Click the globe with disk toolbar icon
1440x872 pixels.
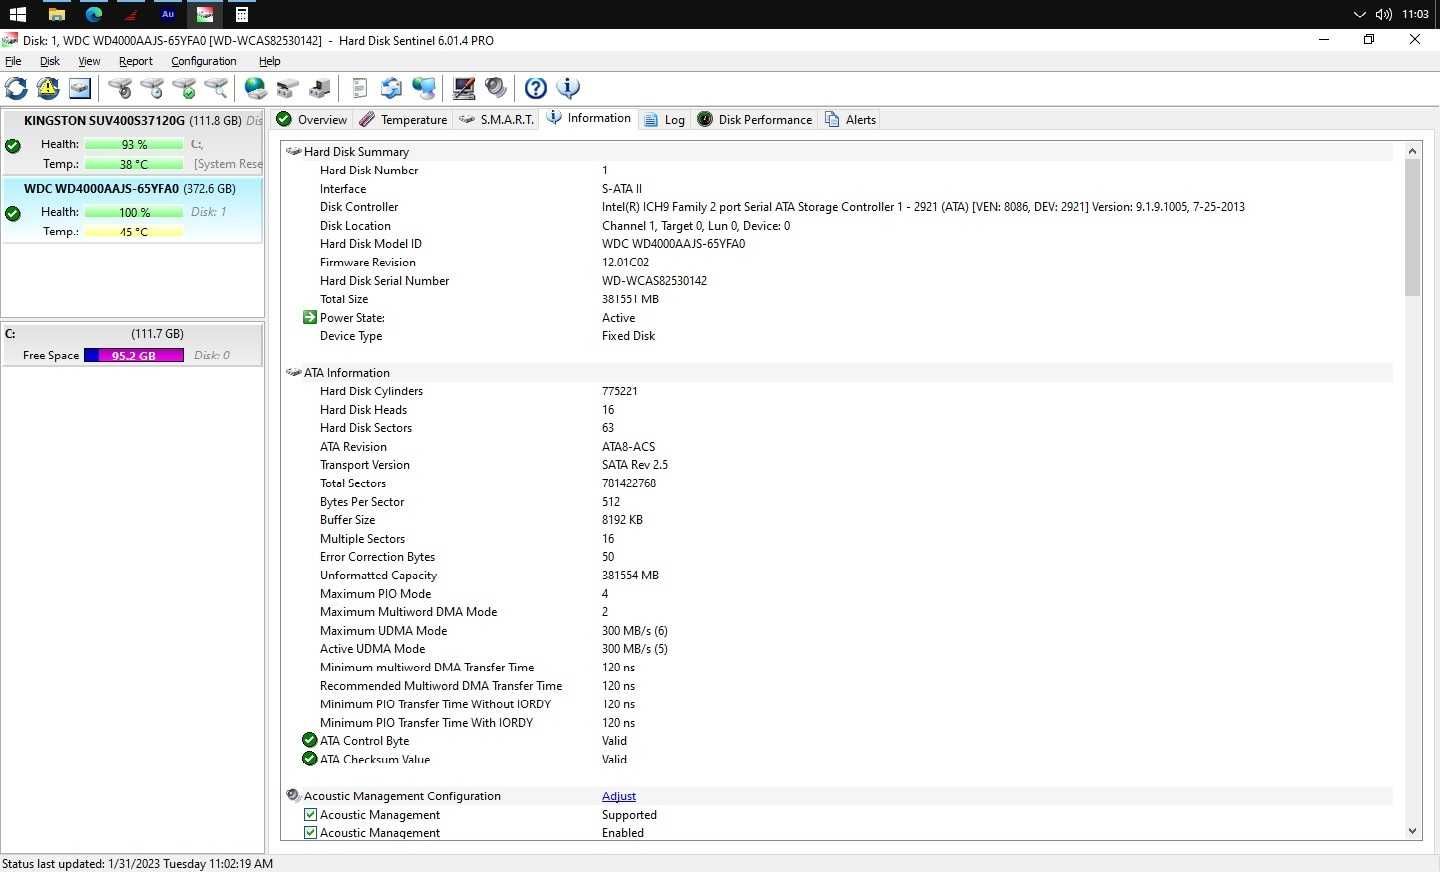pos(256,88)
